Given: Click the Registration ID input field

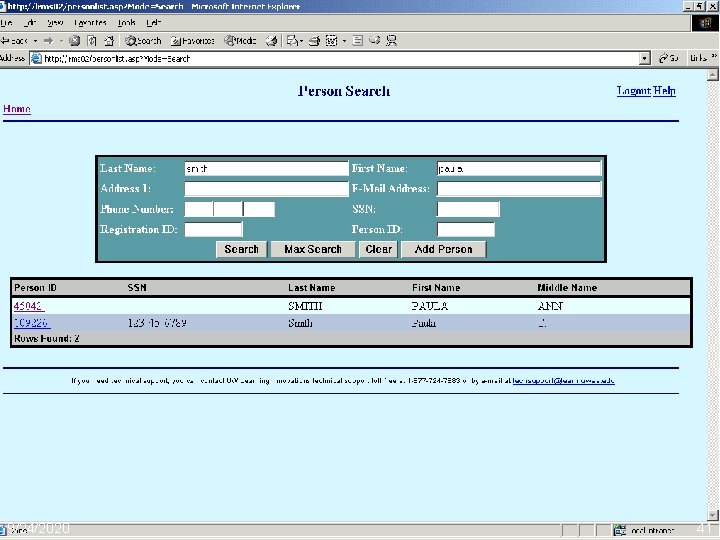Looking at the screenshot, I should (x=214, y=229).
